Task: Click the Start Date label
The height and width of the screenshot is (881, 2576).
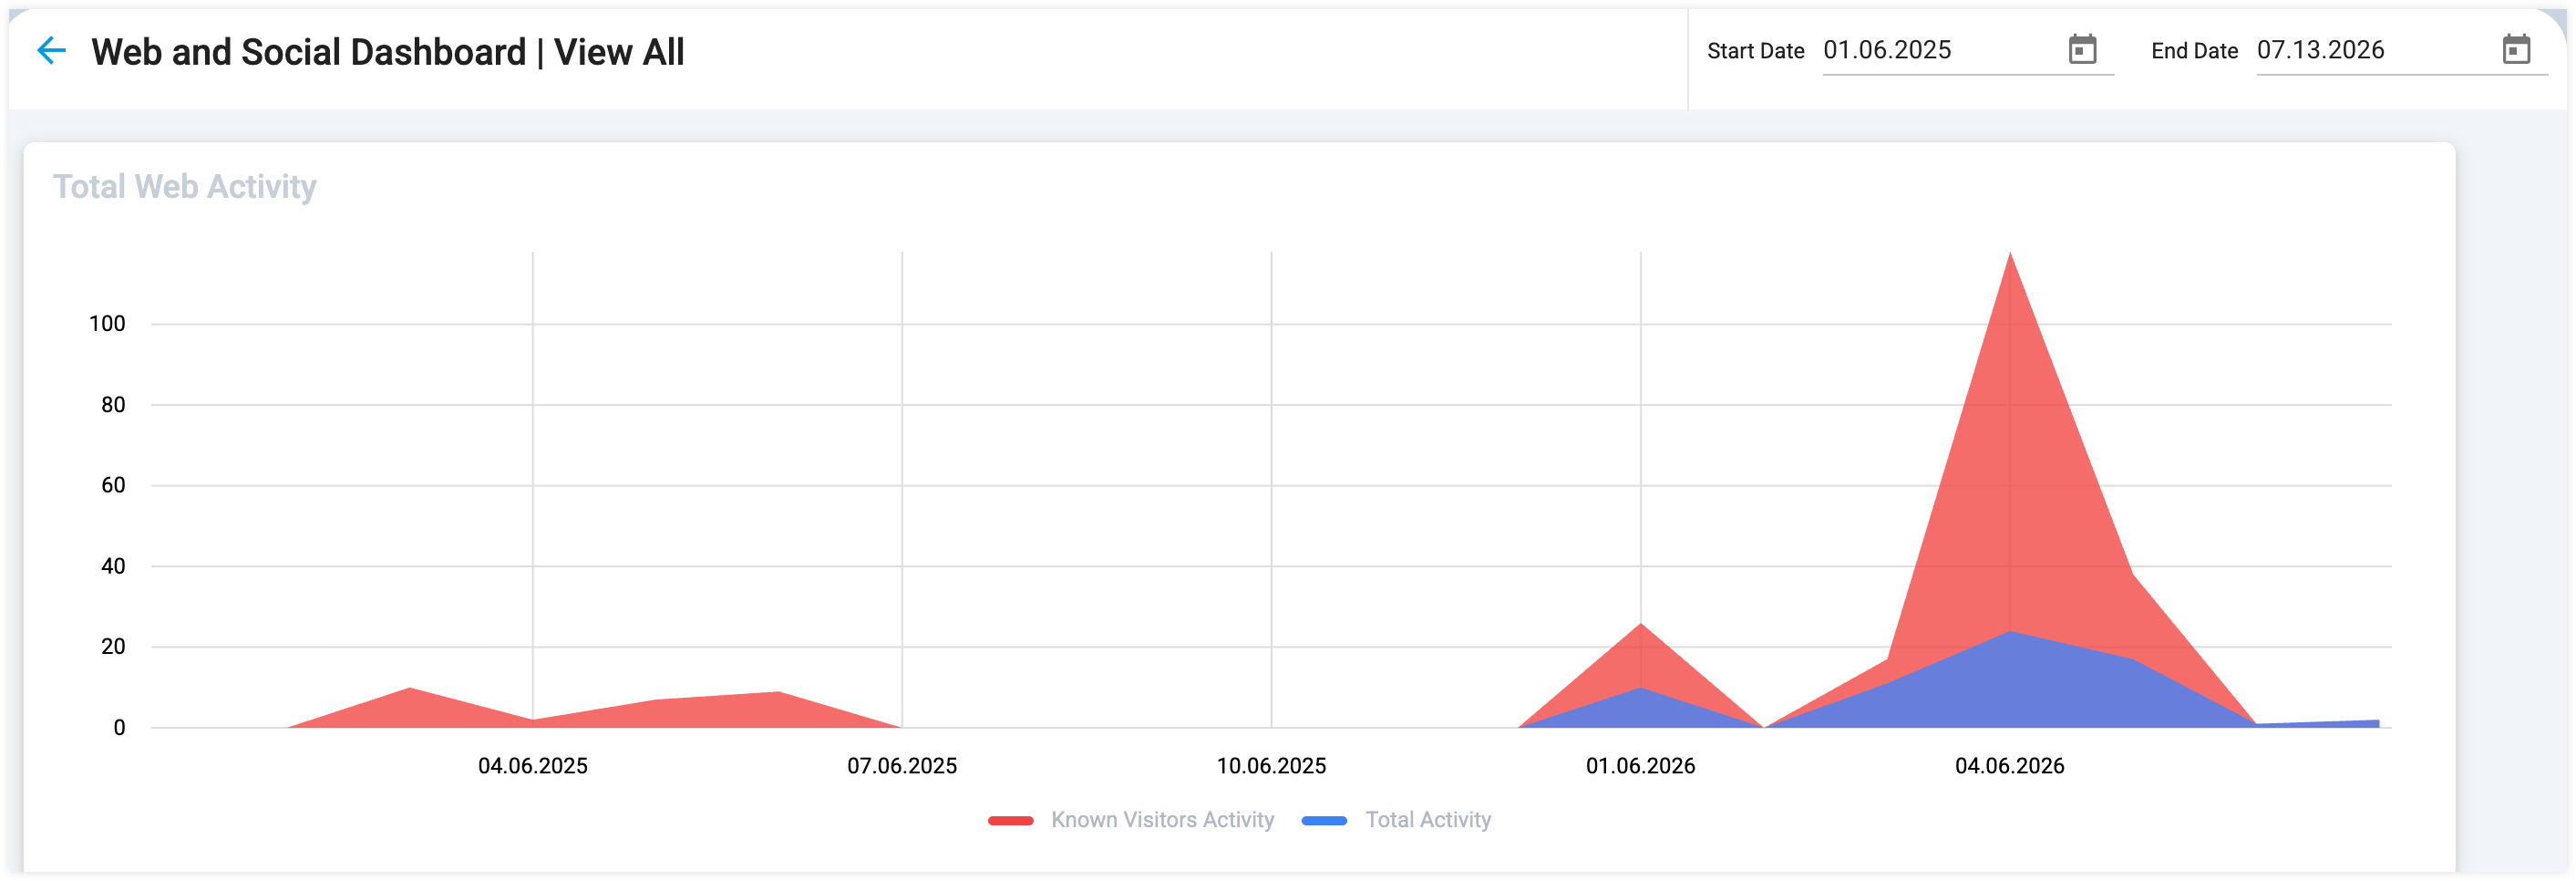Action: [1755, 51]
